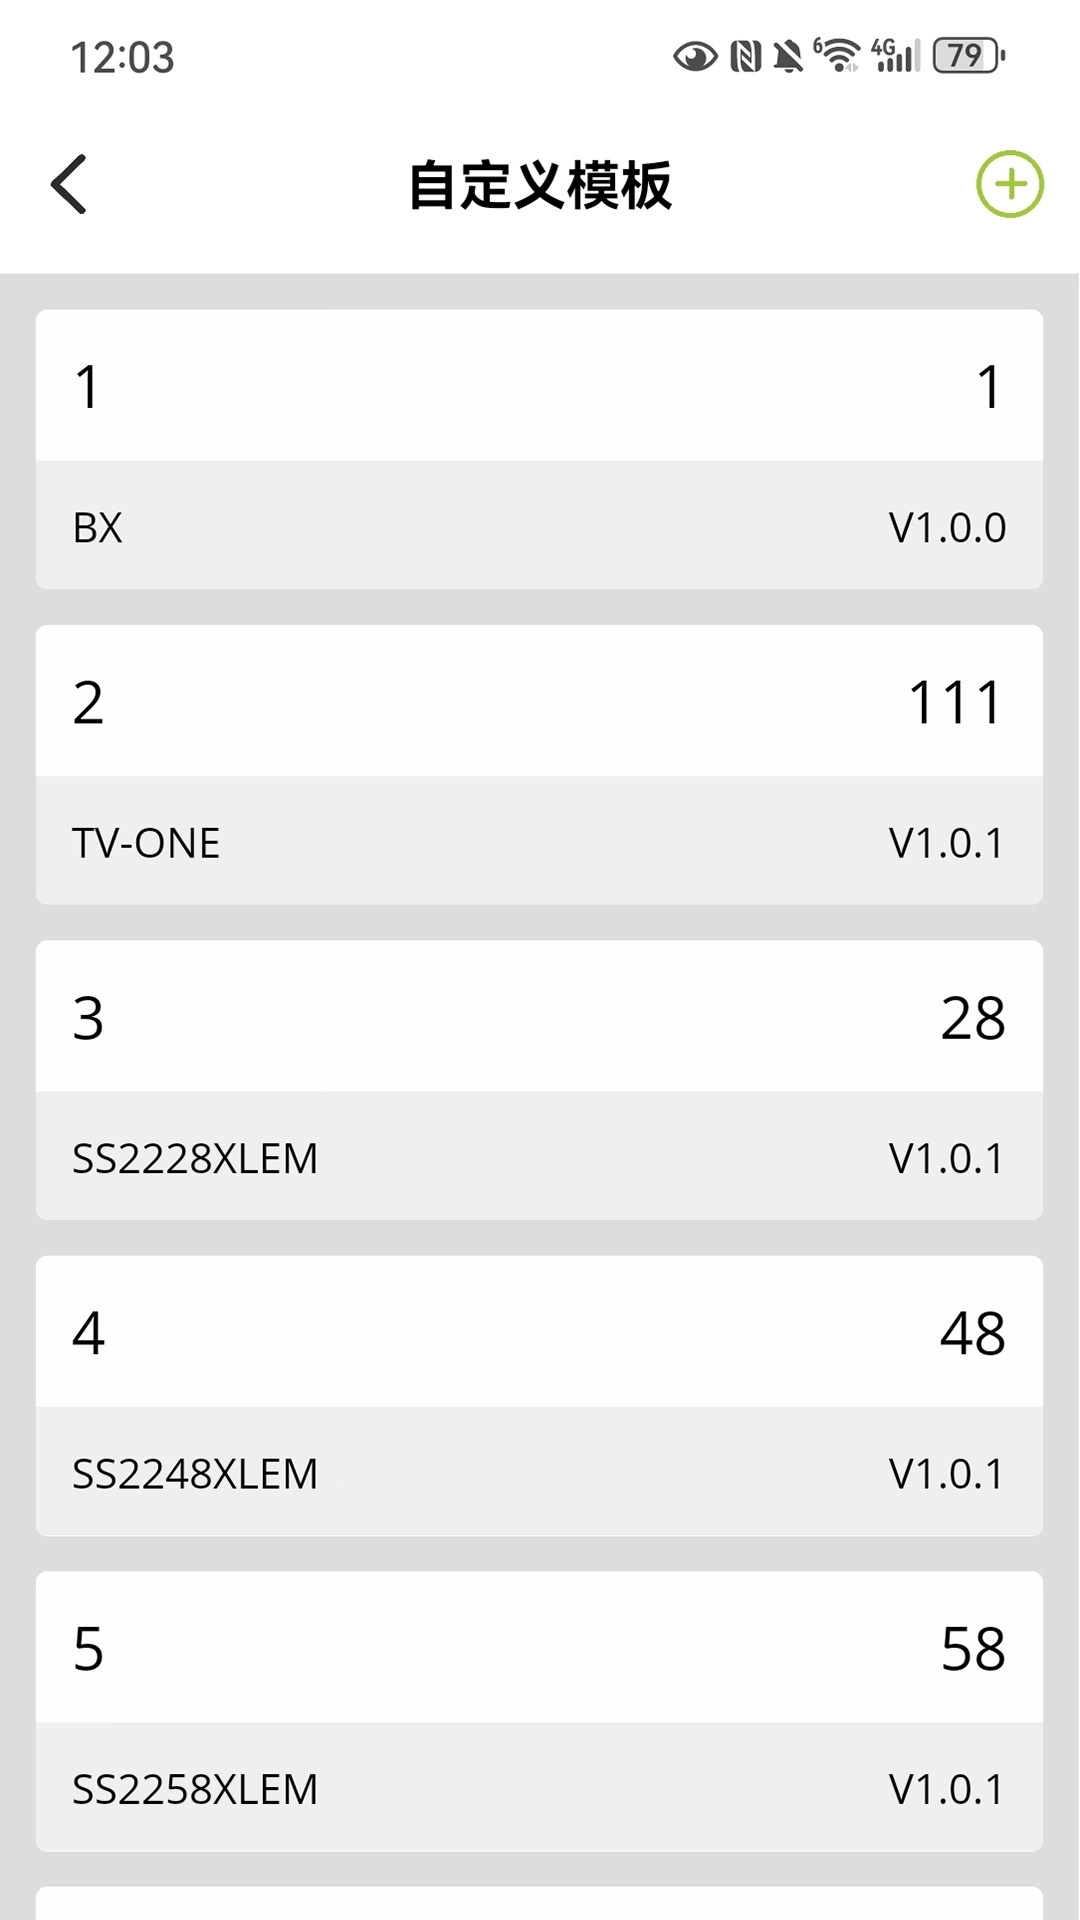Open template 3 numbered 28
Image resolution: width=1080 pixels, height=1920 pixels.
pyautogui.click(x=539, y=1017)
